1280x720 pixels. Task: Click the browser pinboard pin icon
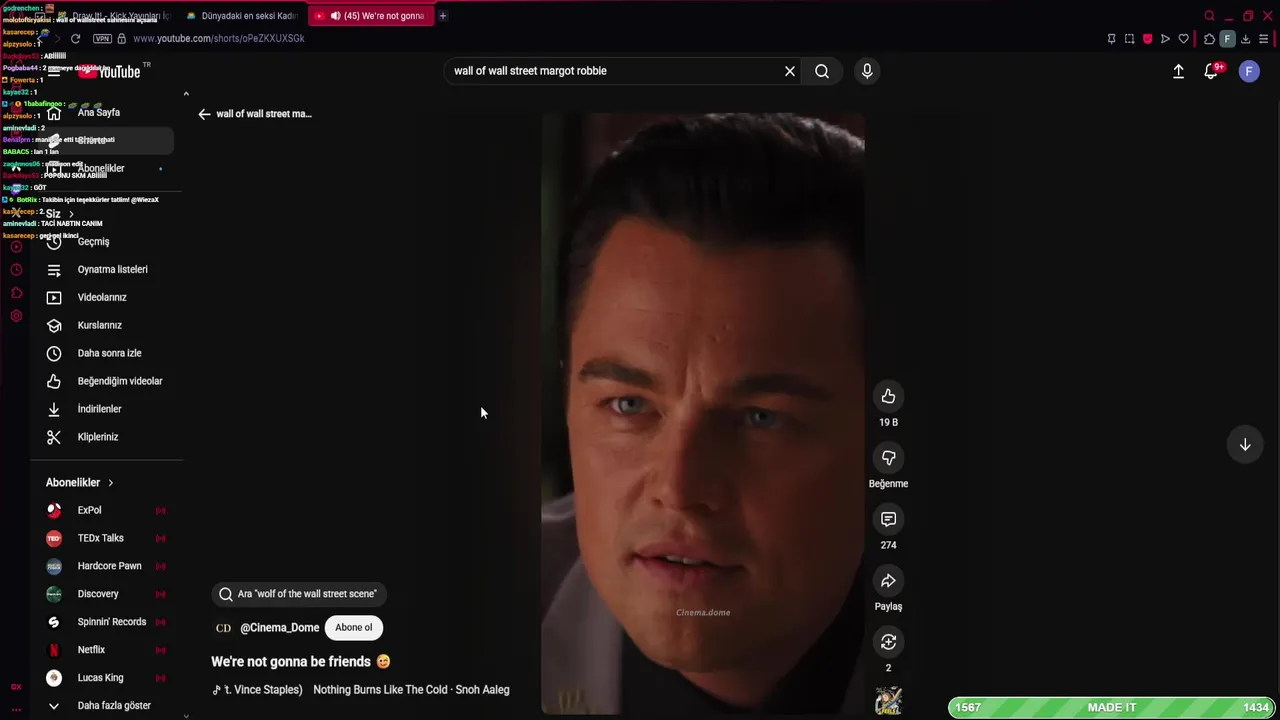pos(1111,39)
